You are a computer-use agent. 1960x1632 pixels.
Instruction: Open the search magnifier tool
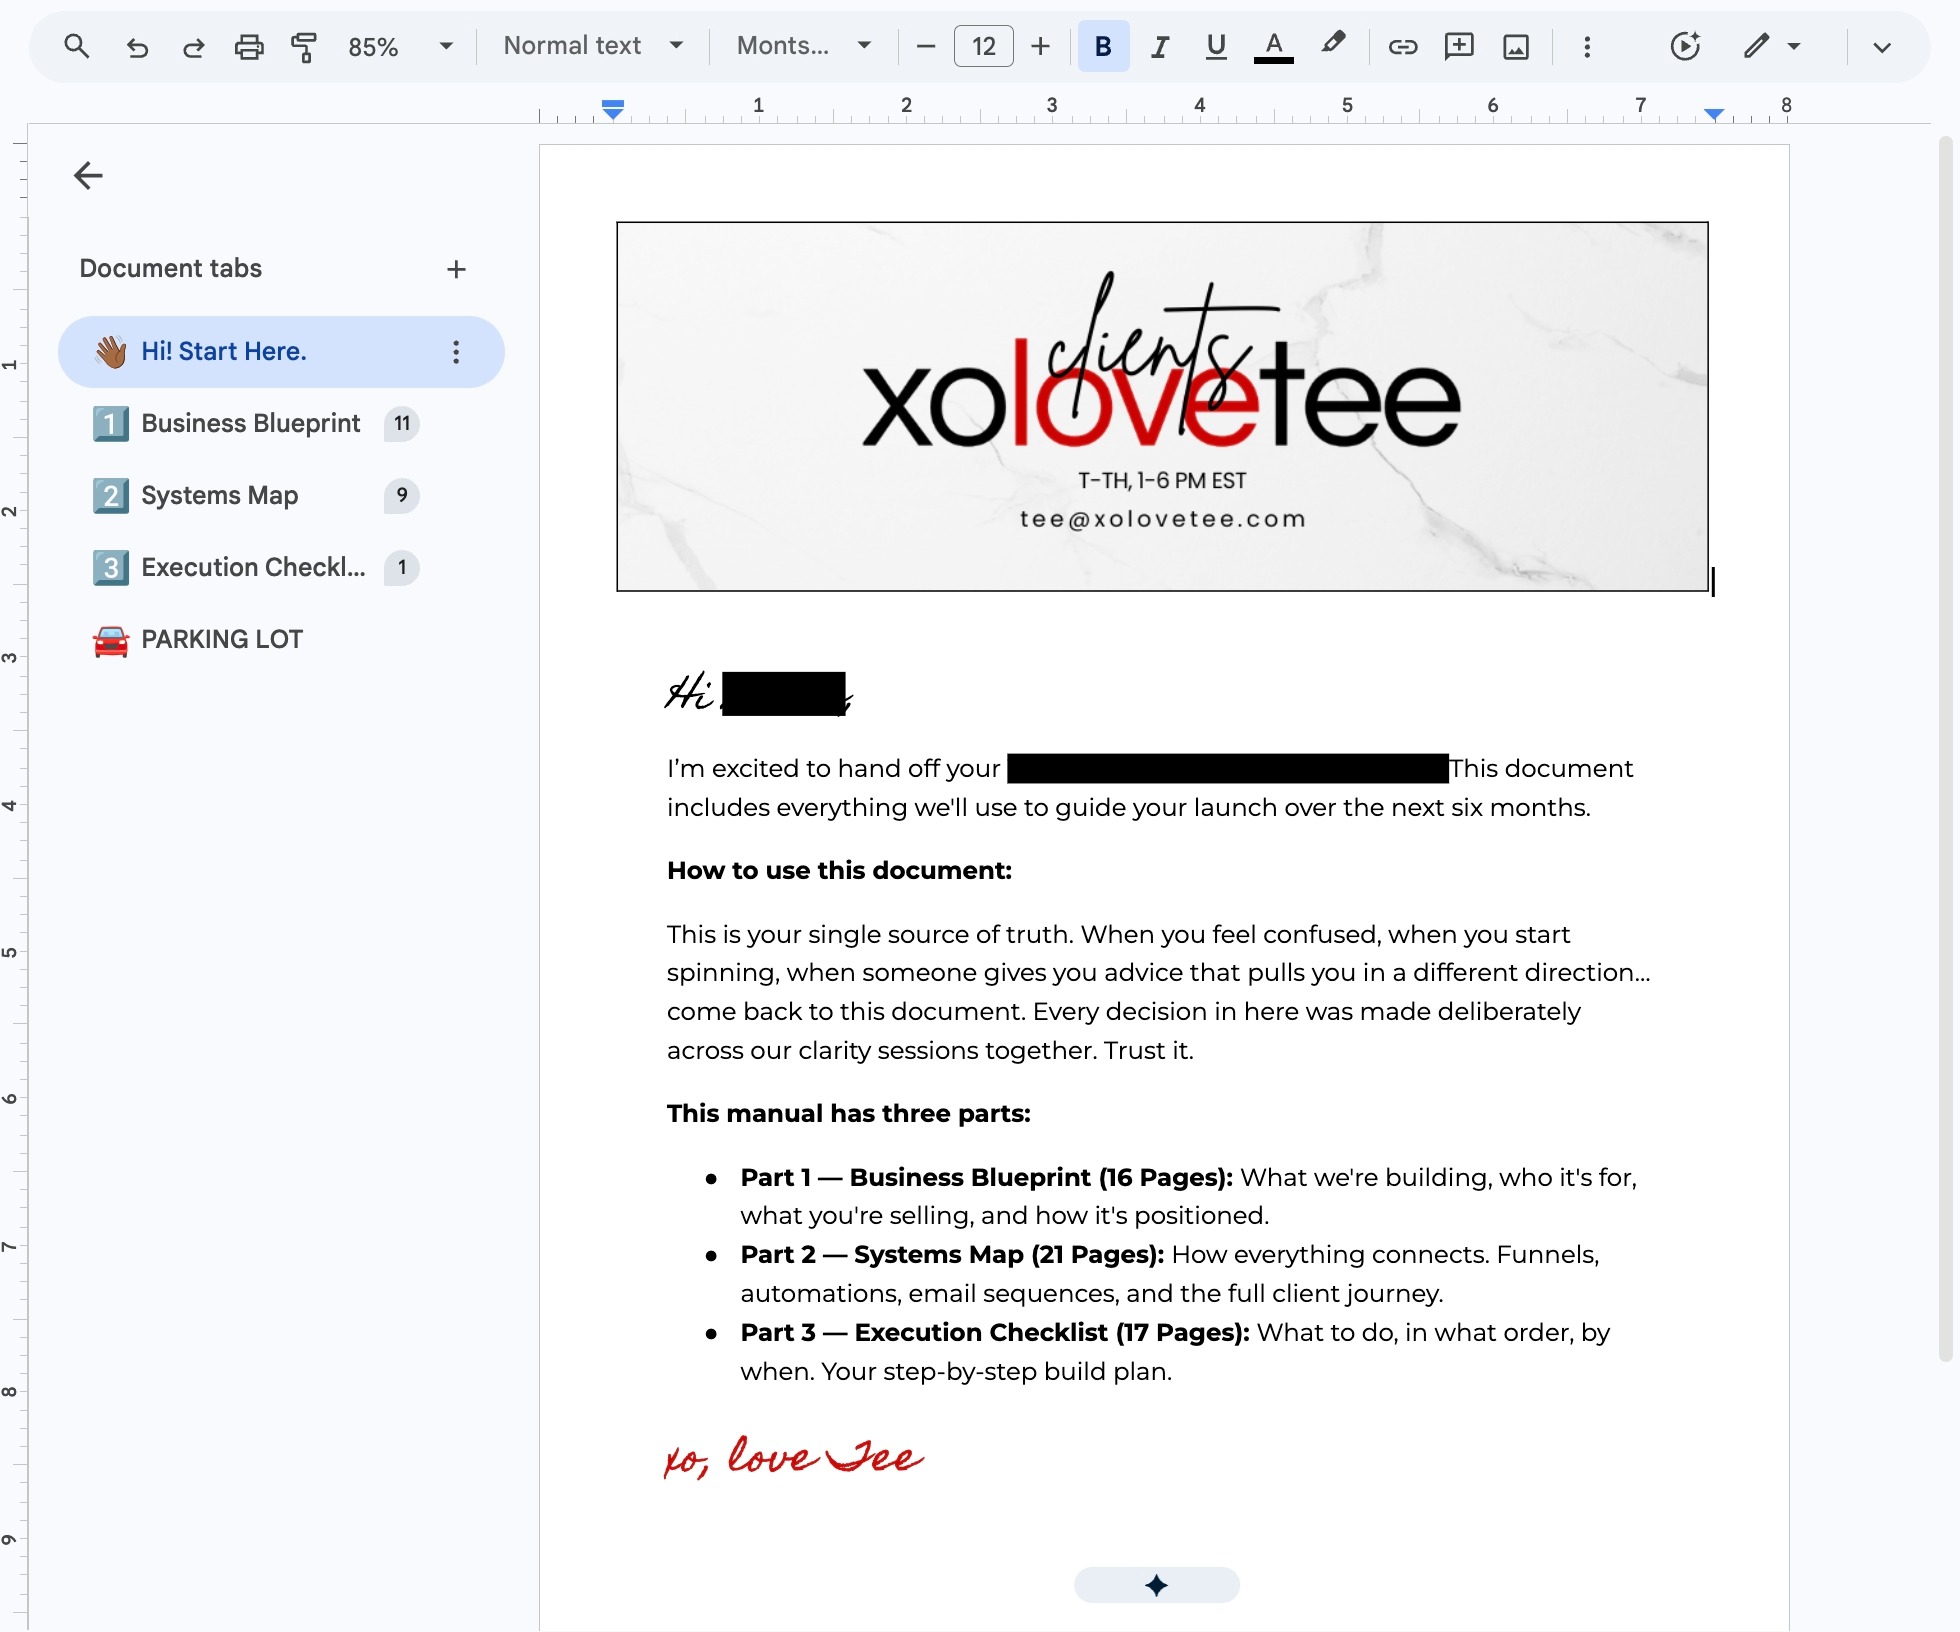point(76,46)
